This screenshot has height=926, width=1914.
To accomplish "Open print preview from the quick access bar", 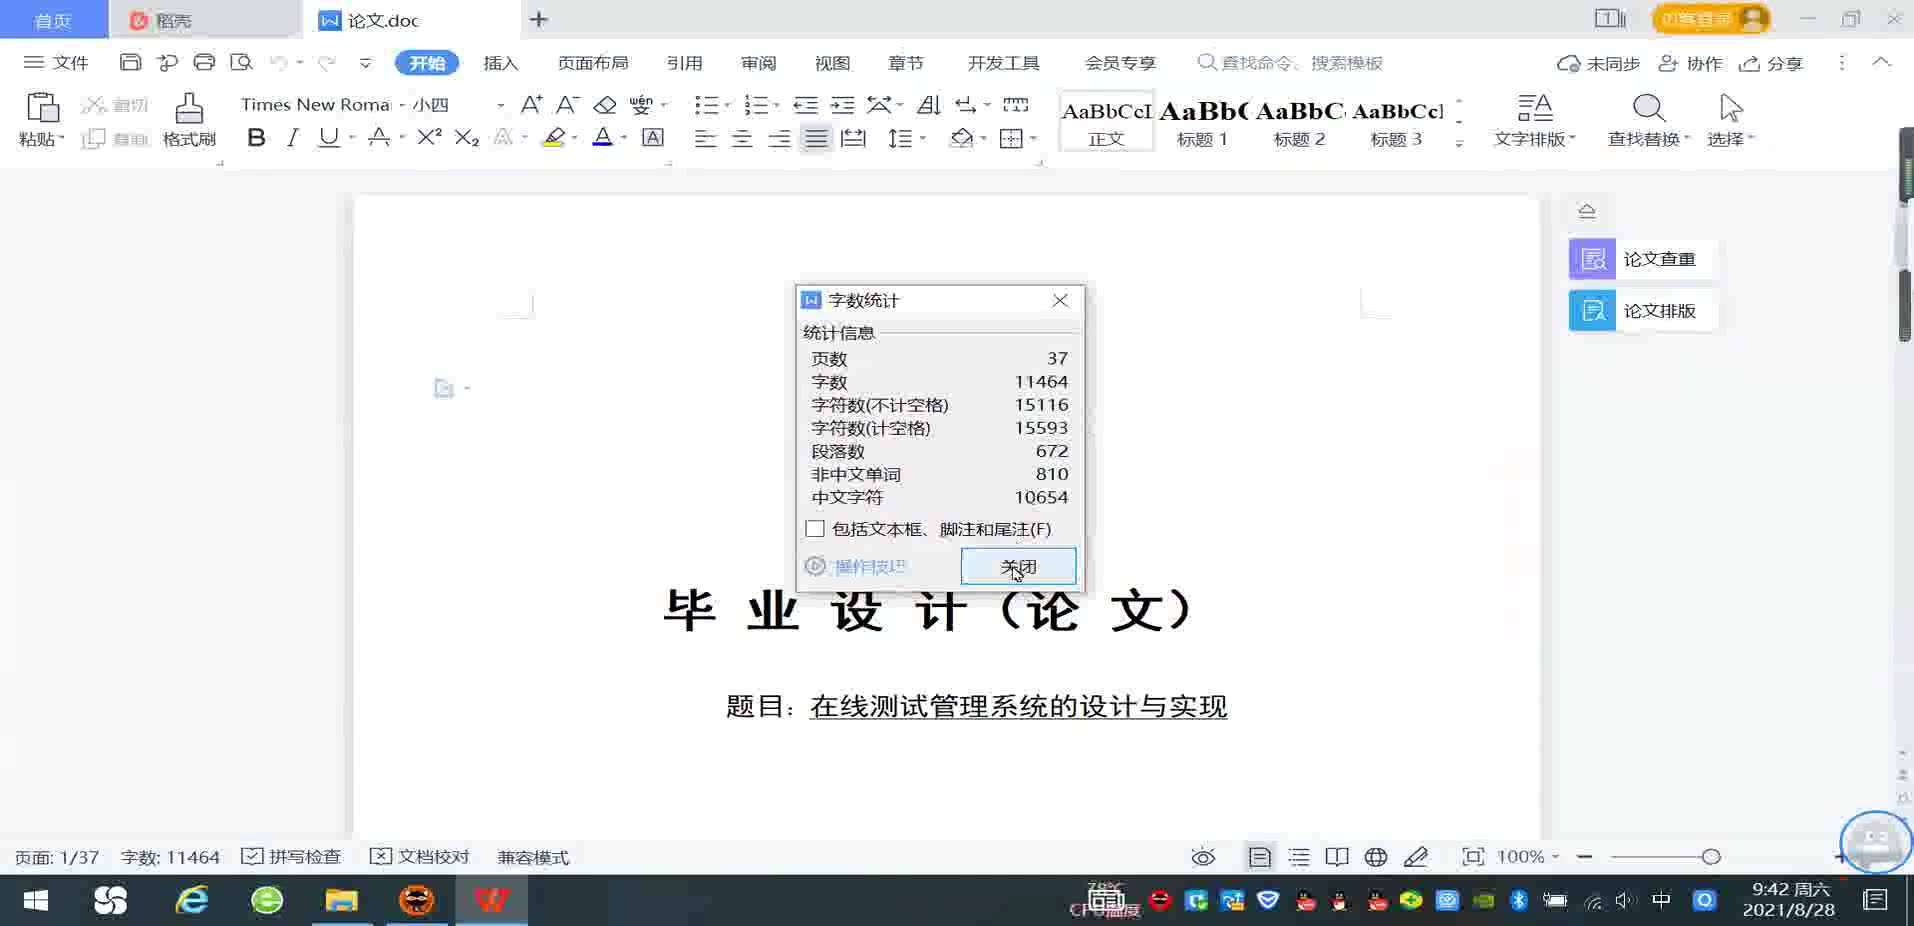I will 241,62.
